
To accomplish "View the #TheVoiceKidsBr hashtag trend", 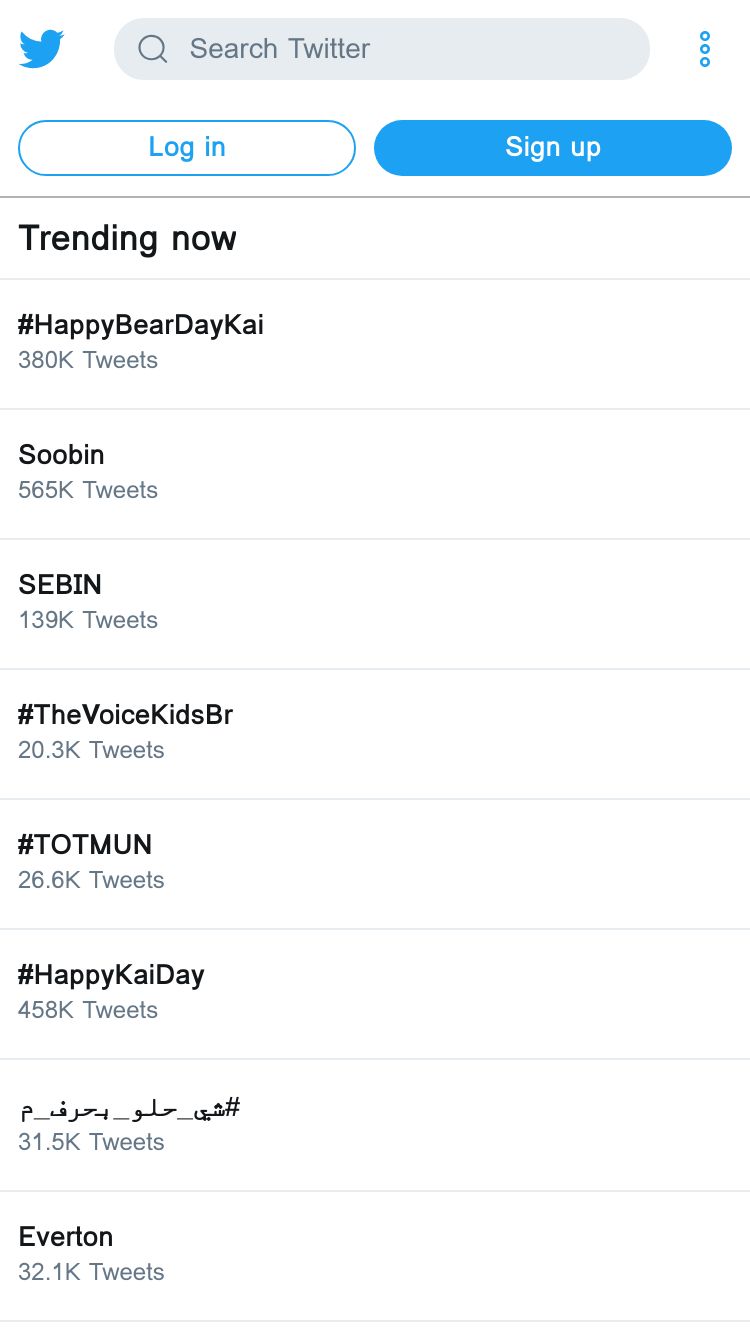I will (x=126, y=715).
